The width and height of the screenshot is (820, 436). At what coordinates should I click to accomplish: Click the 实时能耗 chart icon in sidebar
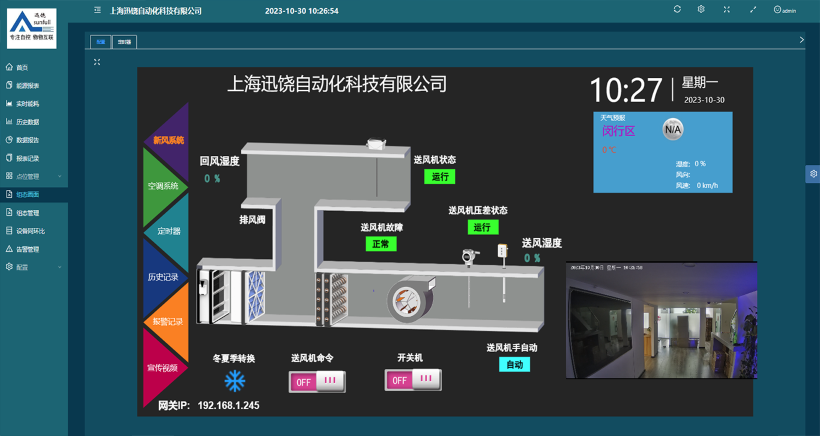pyautogui.click(x=9, y=104)
